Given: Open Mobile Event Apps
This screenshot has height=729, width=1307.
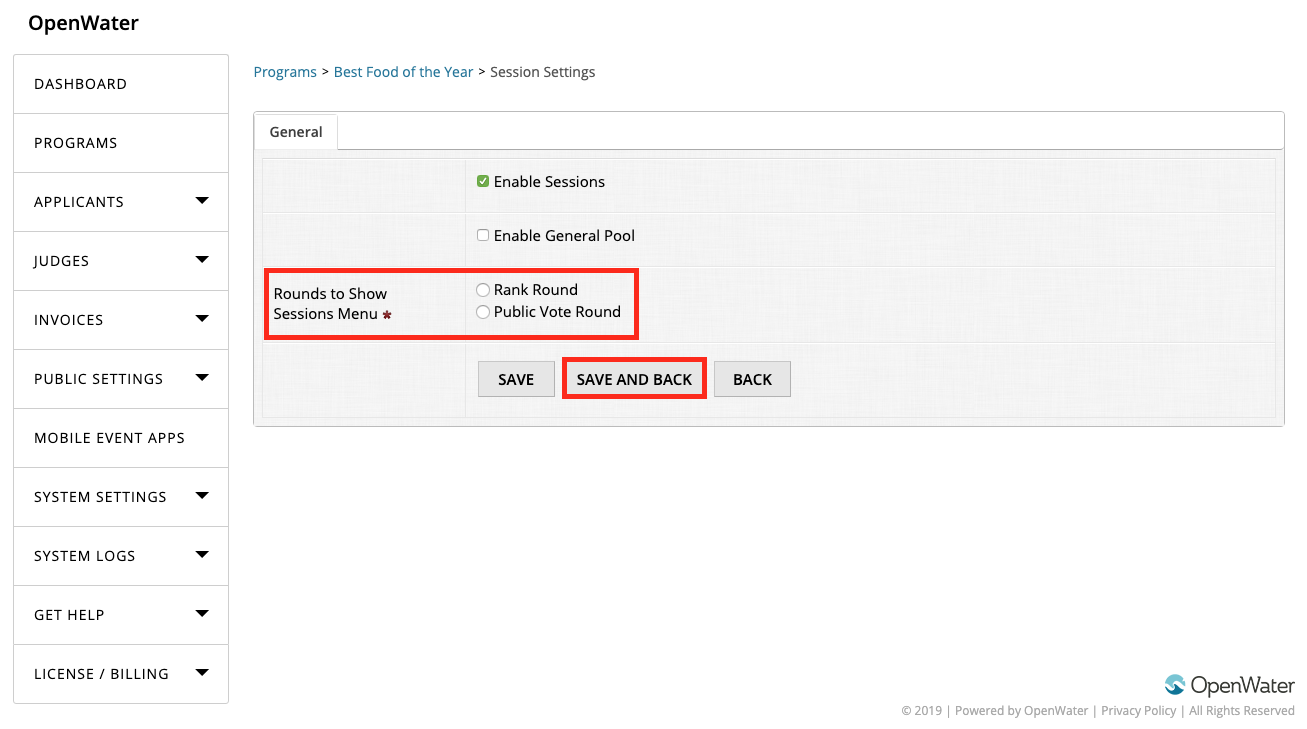Looking at the screenshot, I should pyautogui.click(x=121, y=438).
